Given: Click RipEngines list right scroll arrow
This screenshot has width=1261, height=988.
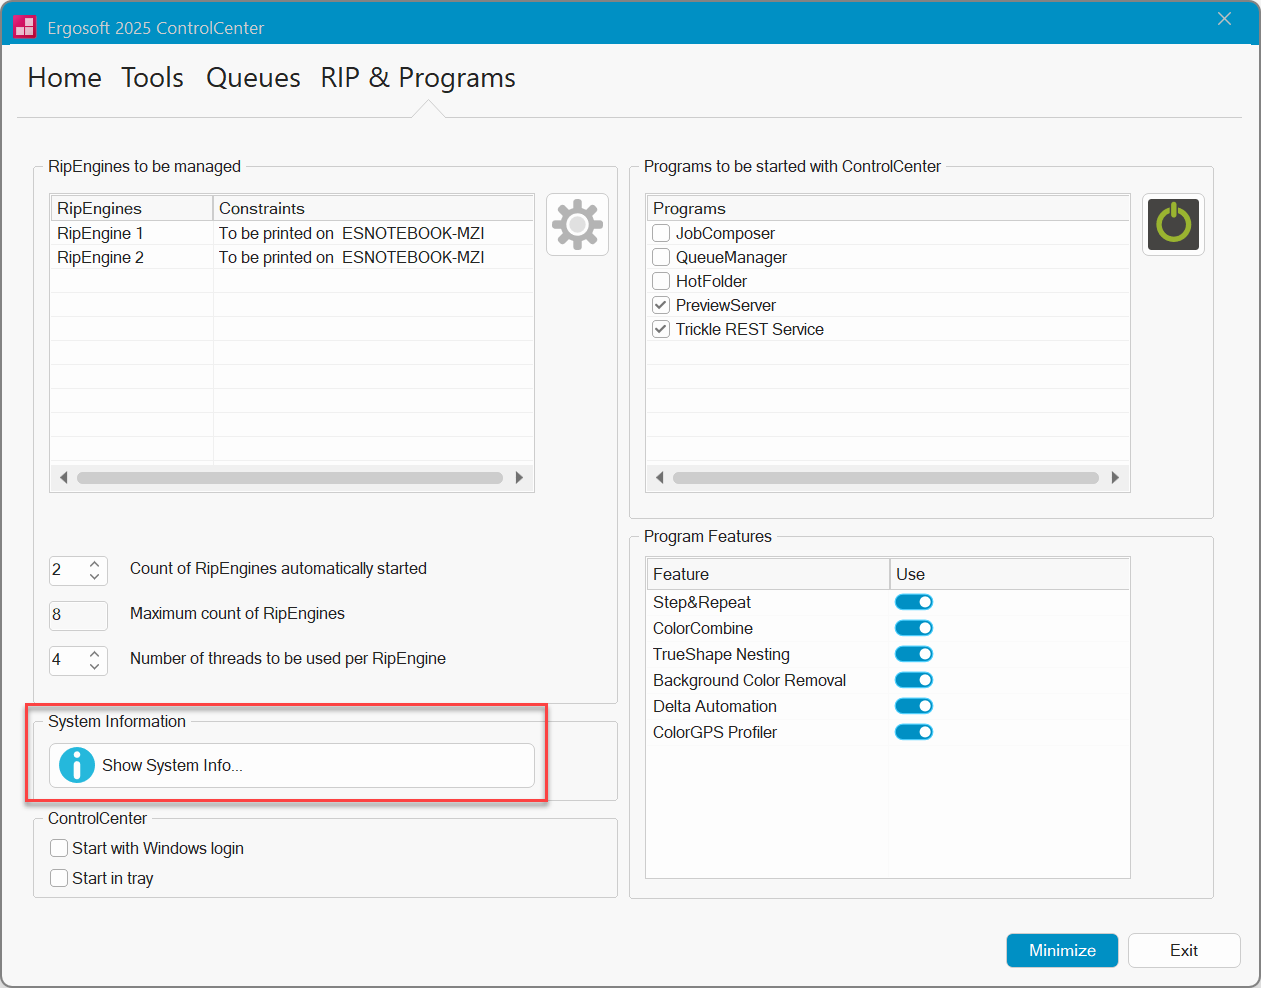Looking at the screenshot, I should coord(519,478).
